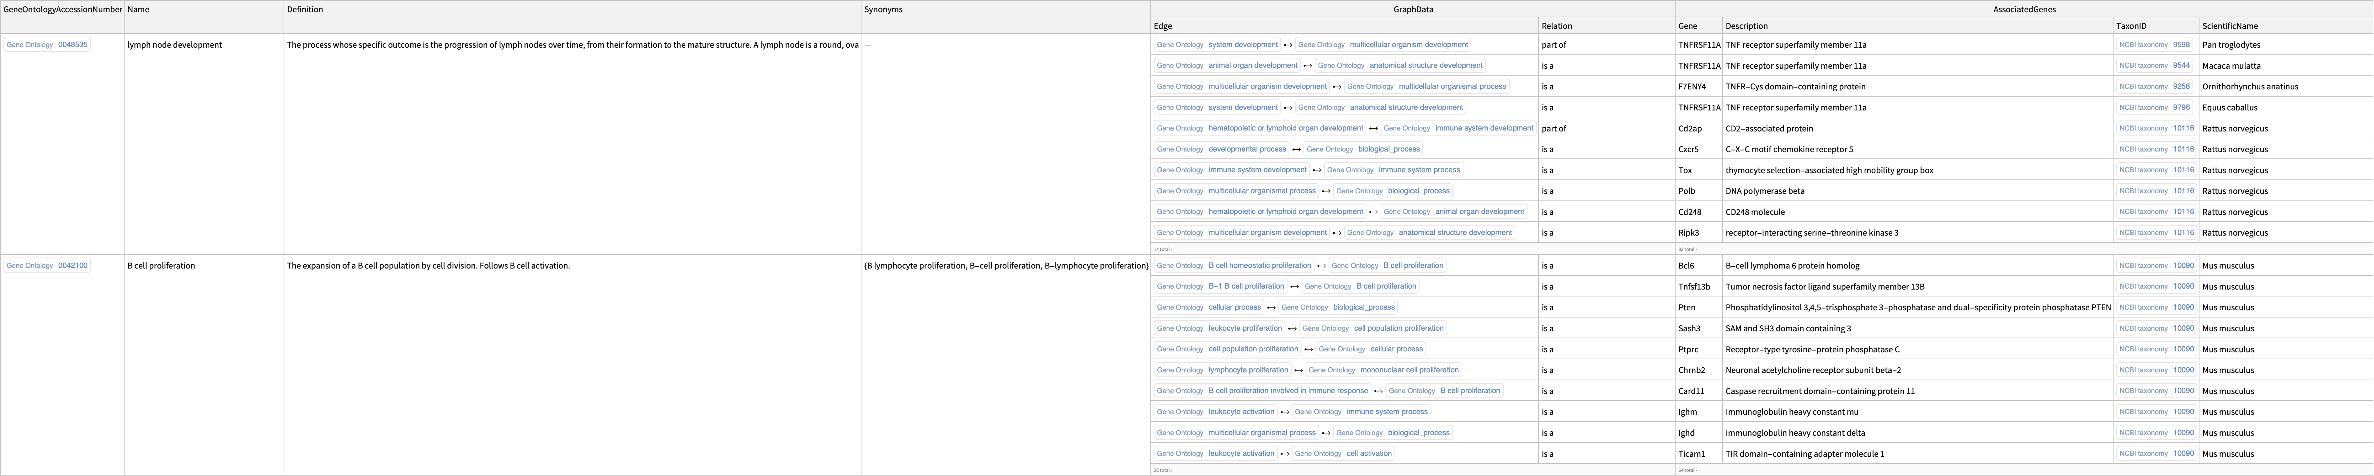Click the Gene Ontology 0048535 accession entity
2374x476 pixels.
pyautogui.click(x=47, y=45)
